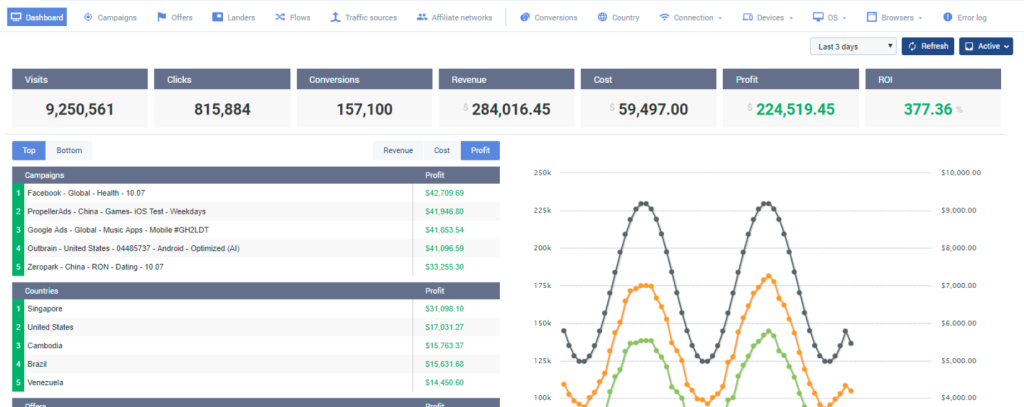
Task: Refresh the dashboard data
Action: click(927, 46)
